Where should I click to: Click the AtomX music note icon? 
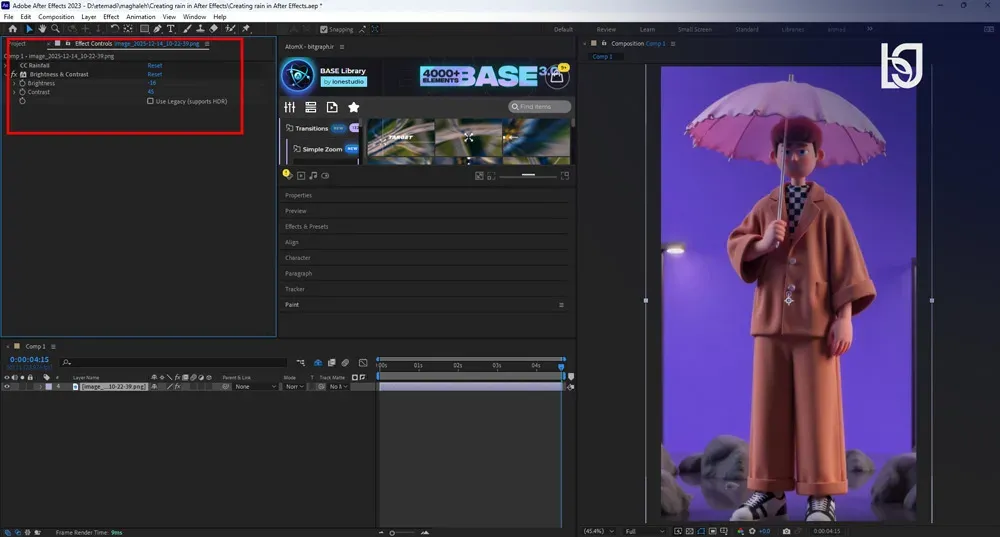click(x=313, y=175)
